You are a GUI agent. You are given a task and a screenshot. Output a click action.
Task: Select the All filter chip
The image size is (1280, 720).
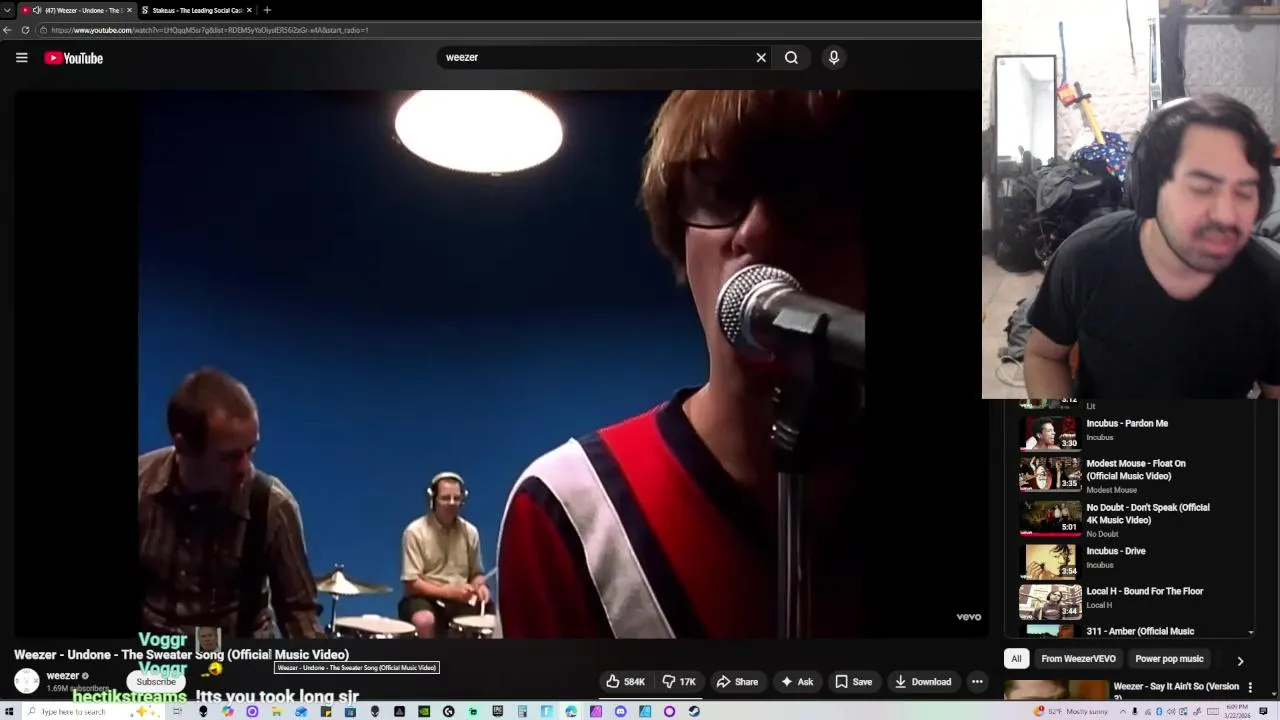1016,659
